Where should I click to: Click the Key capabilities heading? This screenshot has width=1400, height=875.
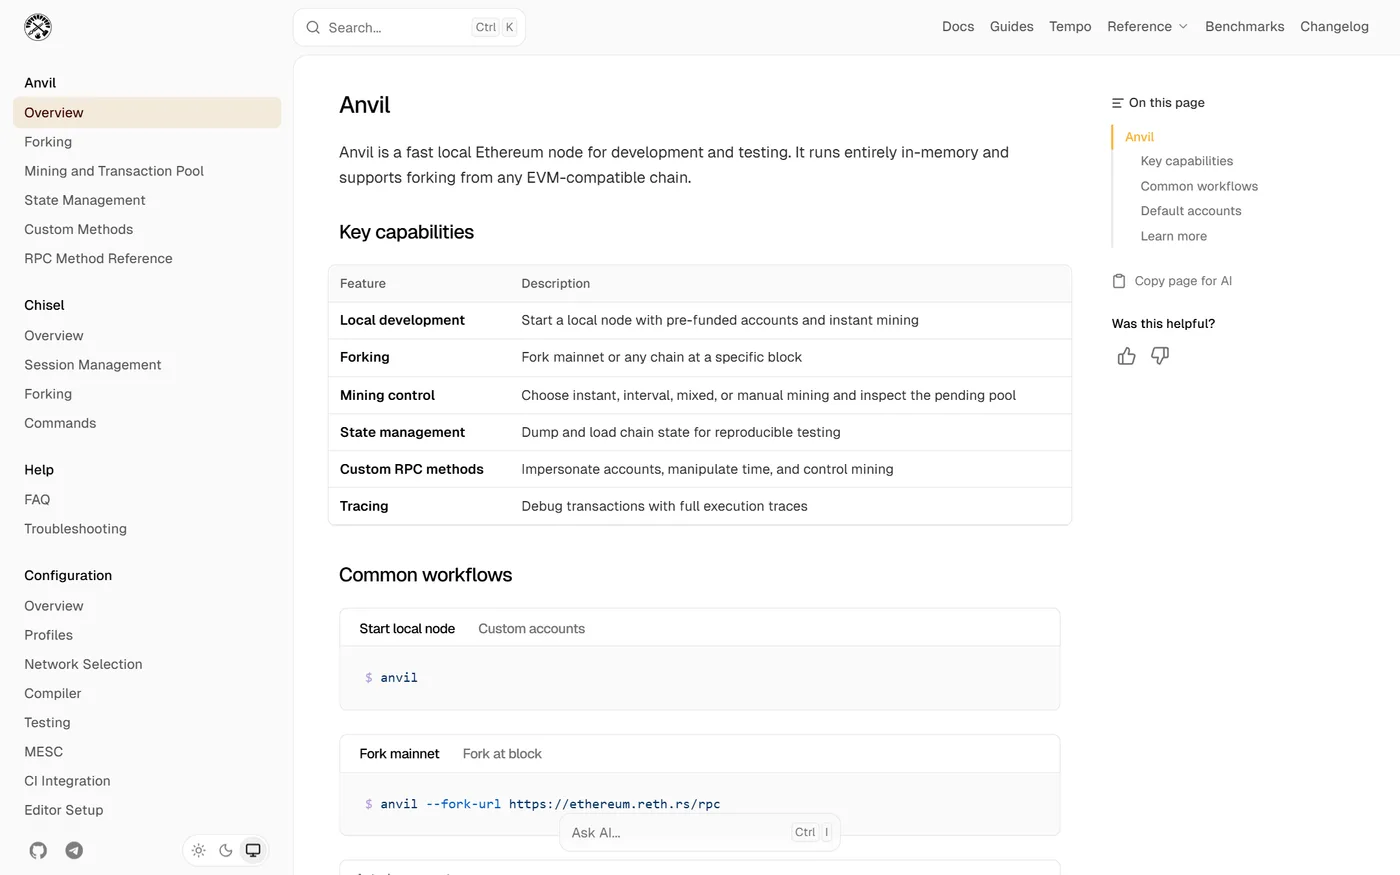pyautogui.click(x=406, y=232)
